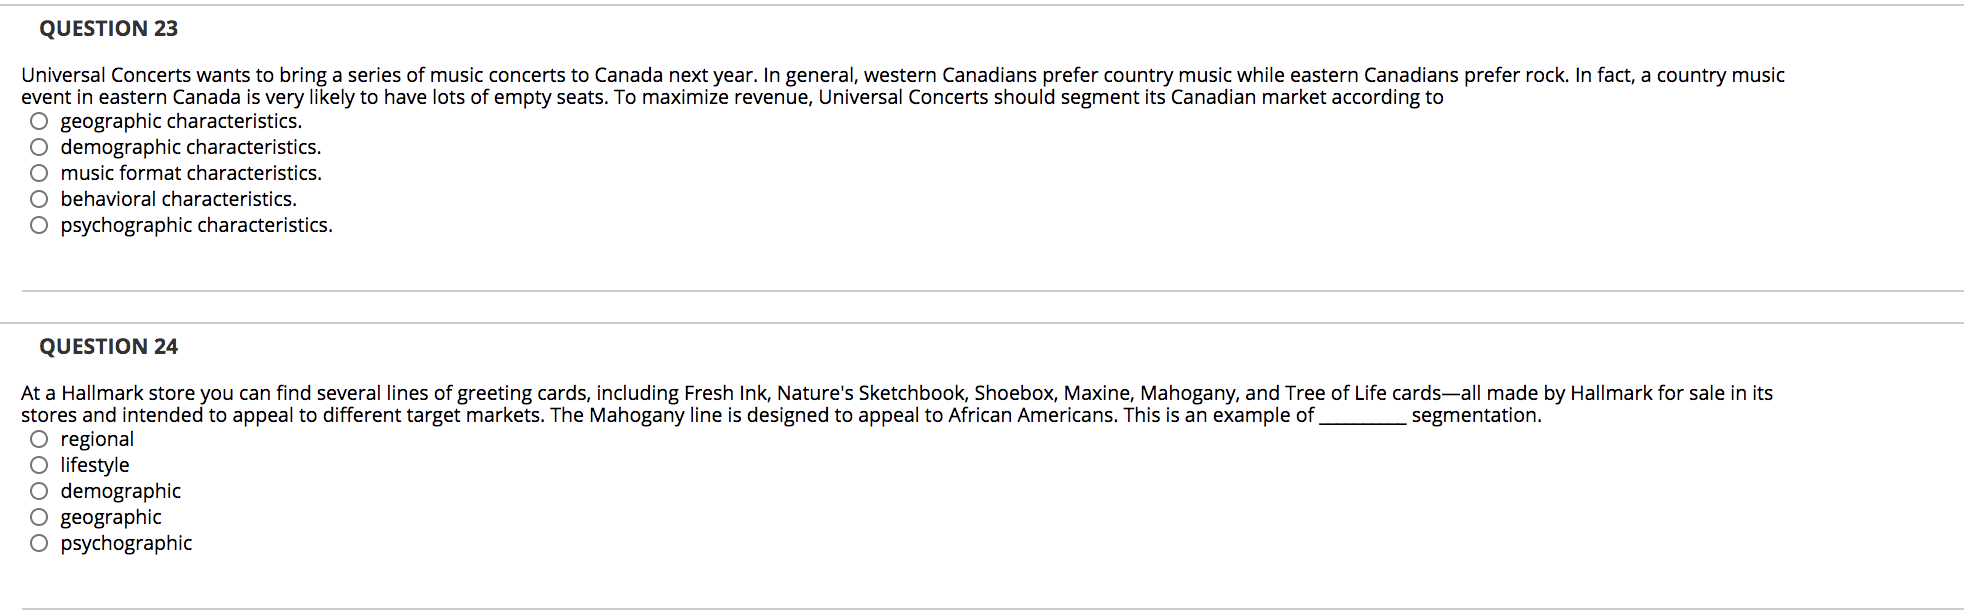Click the Hallmark store question text
The width and height of the screenshot is (1964, 616).
click(x=897, y=404)
